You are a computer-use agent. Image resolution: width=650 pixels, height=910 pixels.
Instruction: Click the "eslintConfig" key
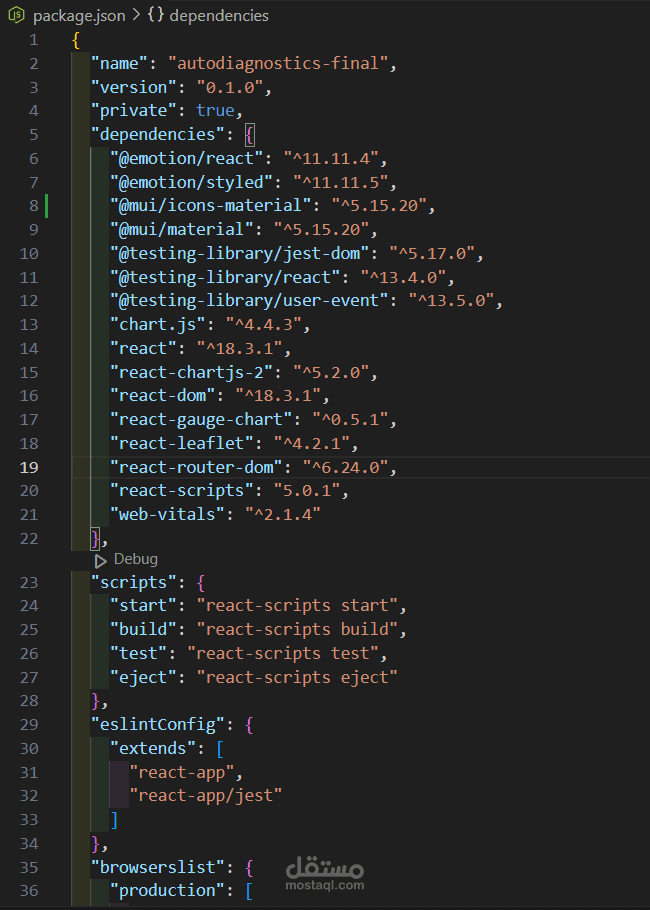point(158,725)
